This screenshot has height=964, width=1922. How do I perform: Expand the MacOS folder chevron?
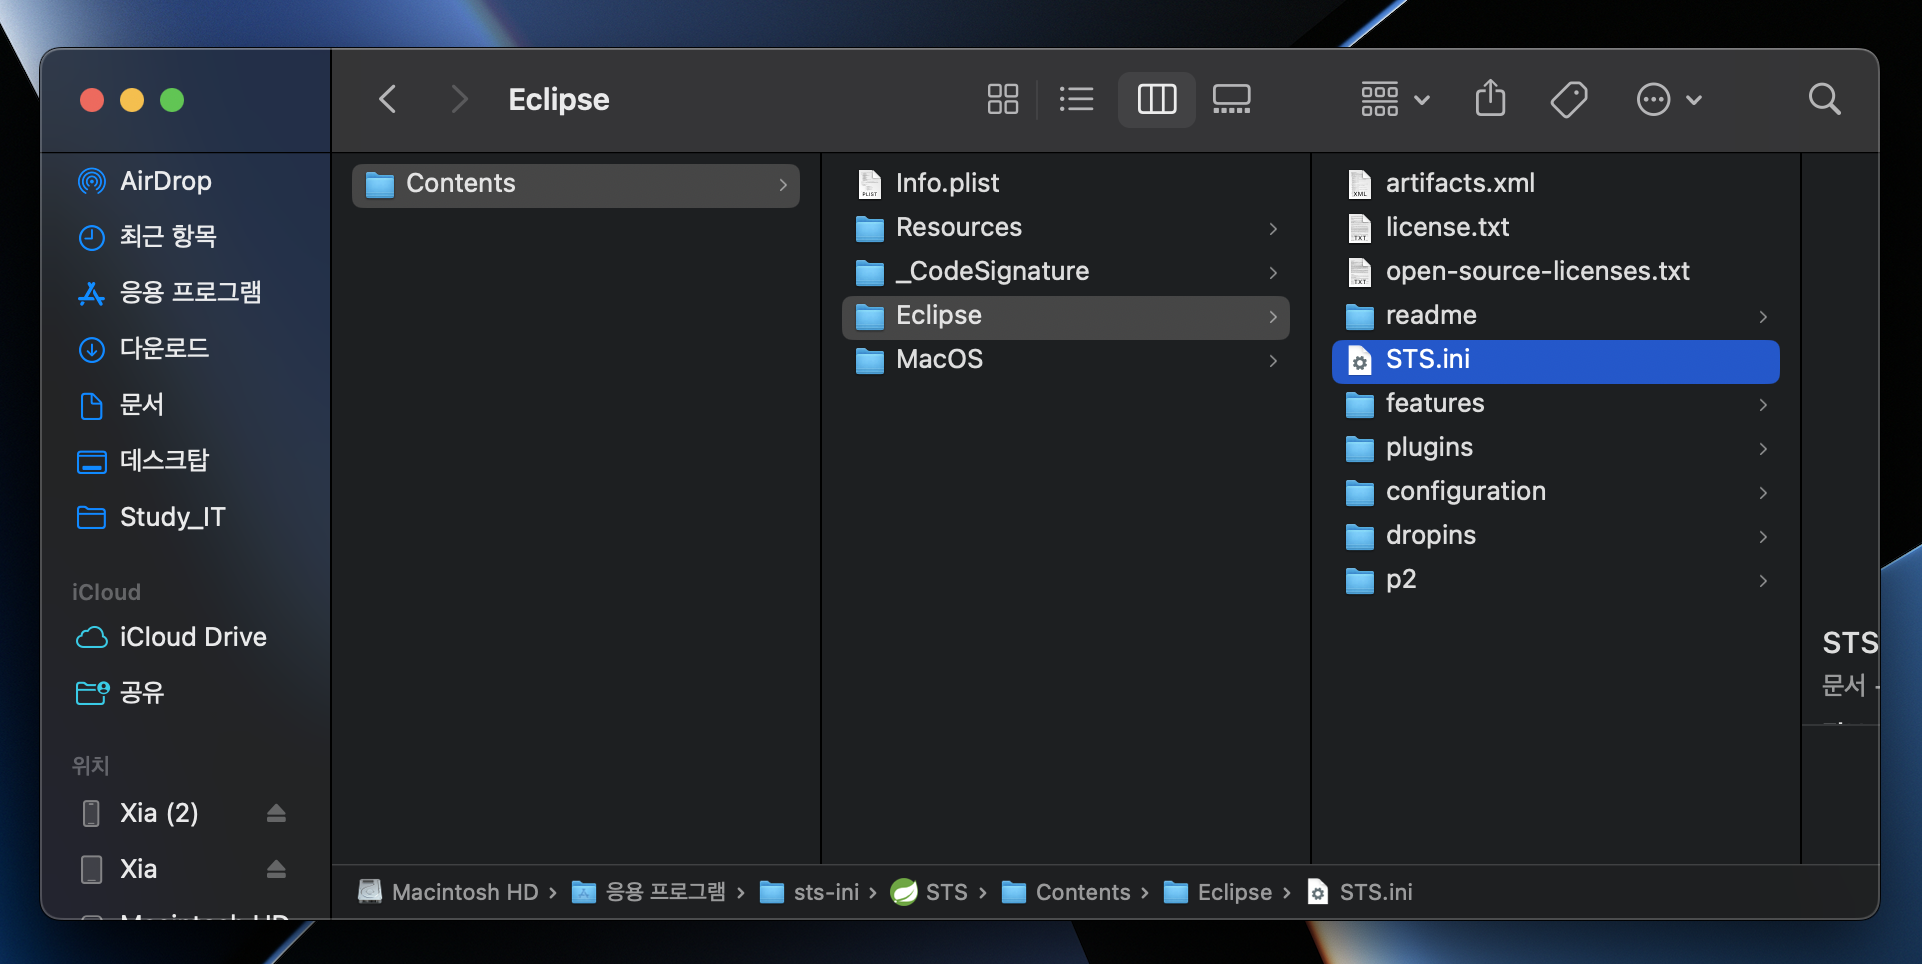(1273, 361)
